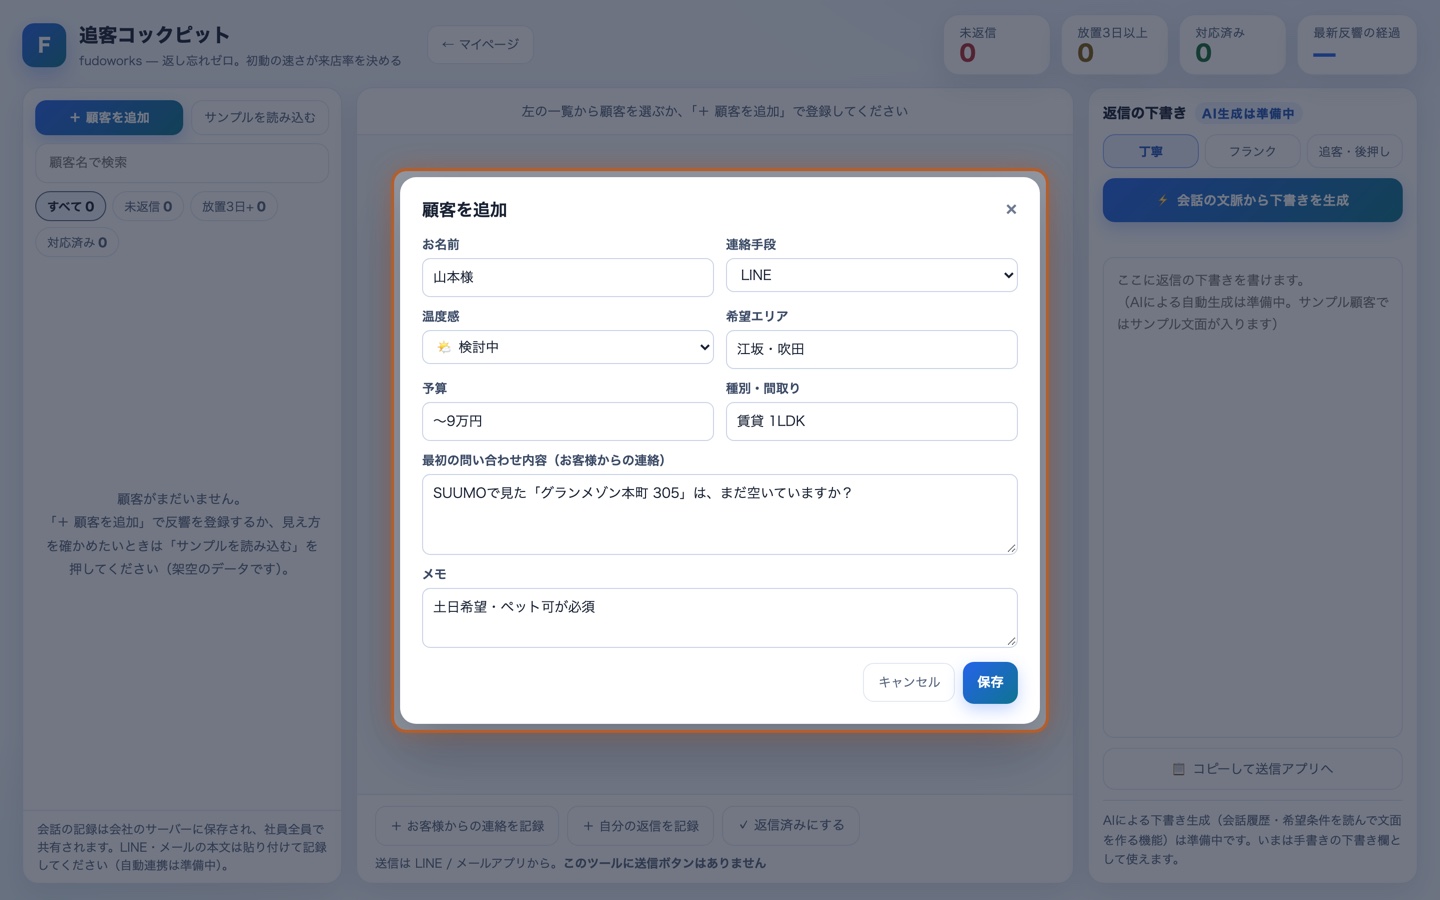Select the 対応済み 0 filter chip
Screen dimensions: 1440x900
coord(77,242)
